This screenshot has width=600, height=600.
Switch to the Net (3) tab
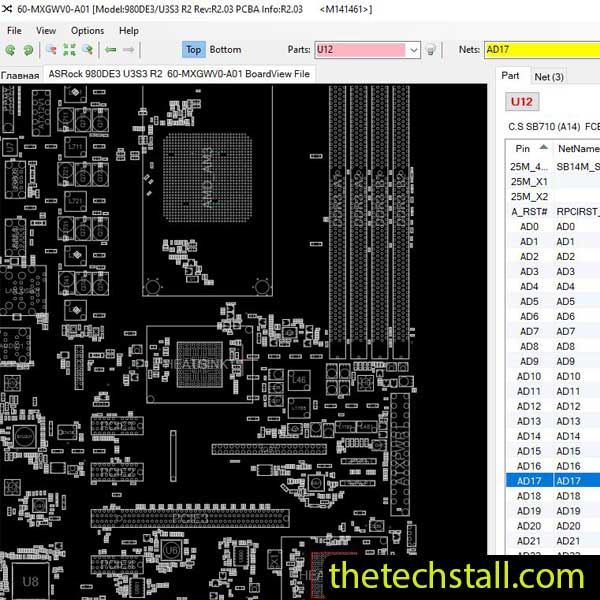point(549,76)
